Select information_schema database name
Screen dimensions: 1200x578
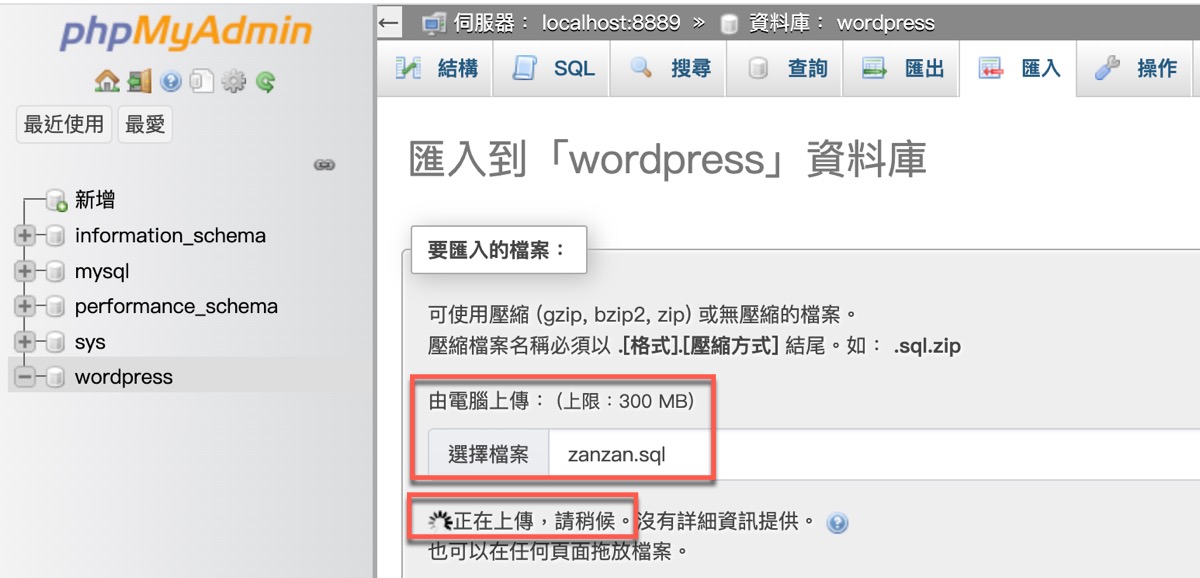click(170, 237)
